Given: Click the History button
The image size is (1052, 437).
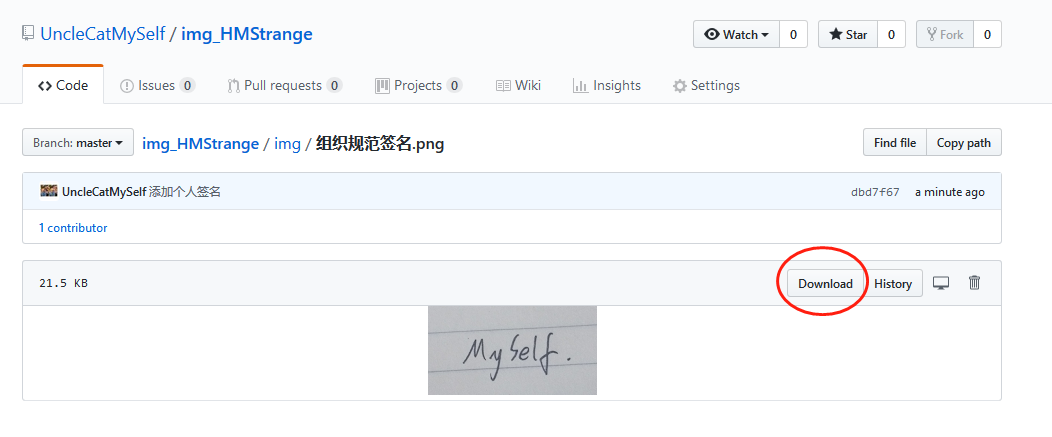Looking at the screenshot, I should coord(893,283).
